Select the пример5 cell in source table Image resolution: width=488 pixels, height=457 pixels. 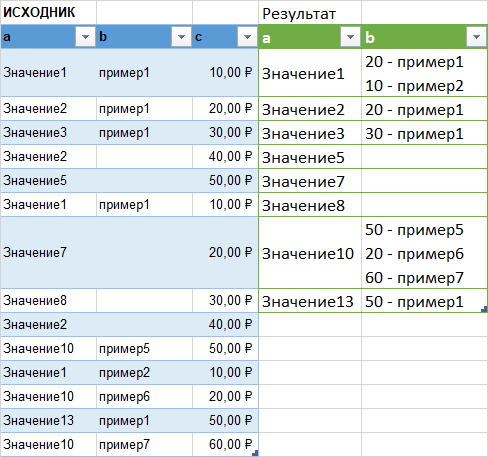(x=144, y=349)
